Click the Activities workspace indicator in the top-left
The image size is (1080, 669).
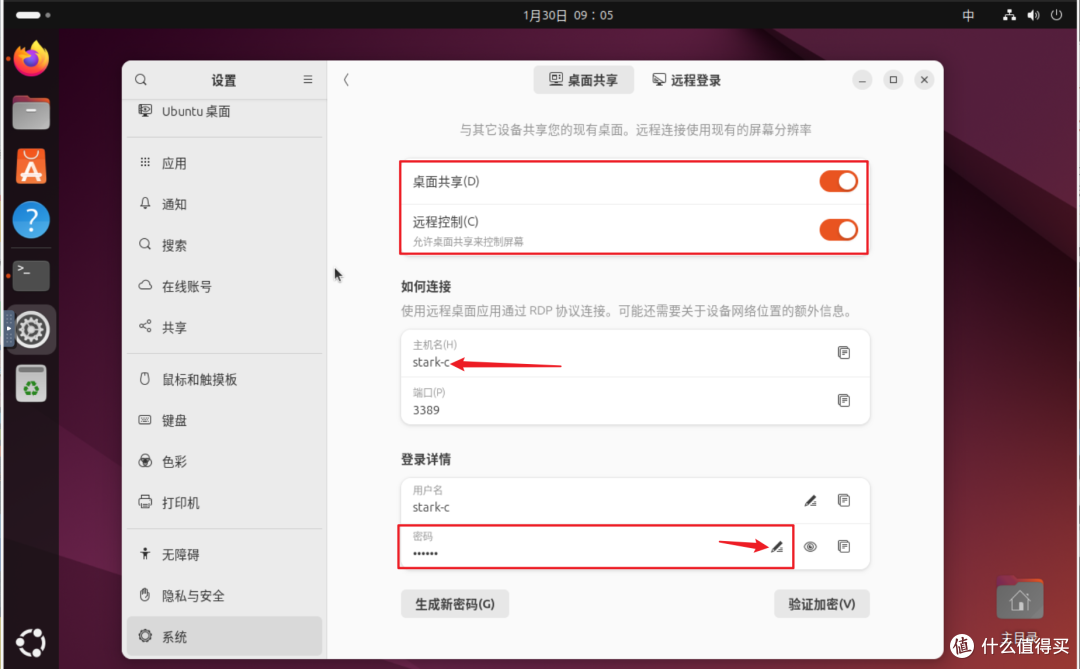pyautogui.click(x=32, y=14)
